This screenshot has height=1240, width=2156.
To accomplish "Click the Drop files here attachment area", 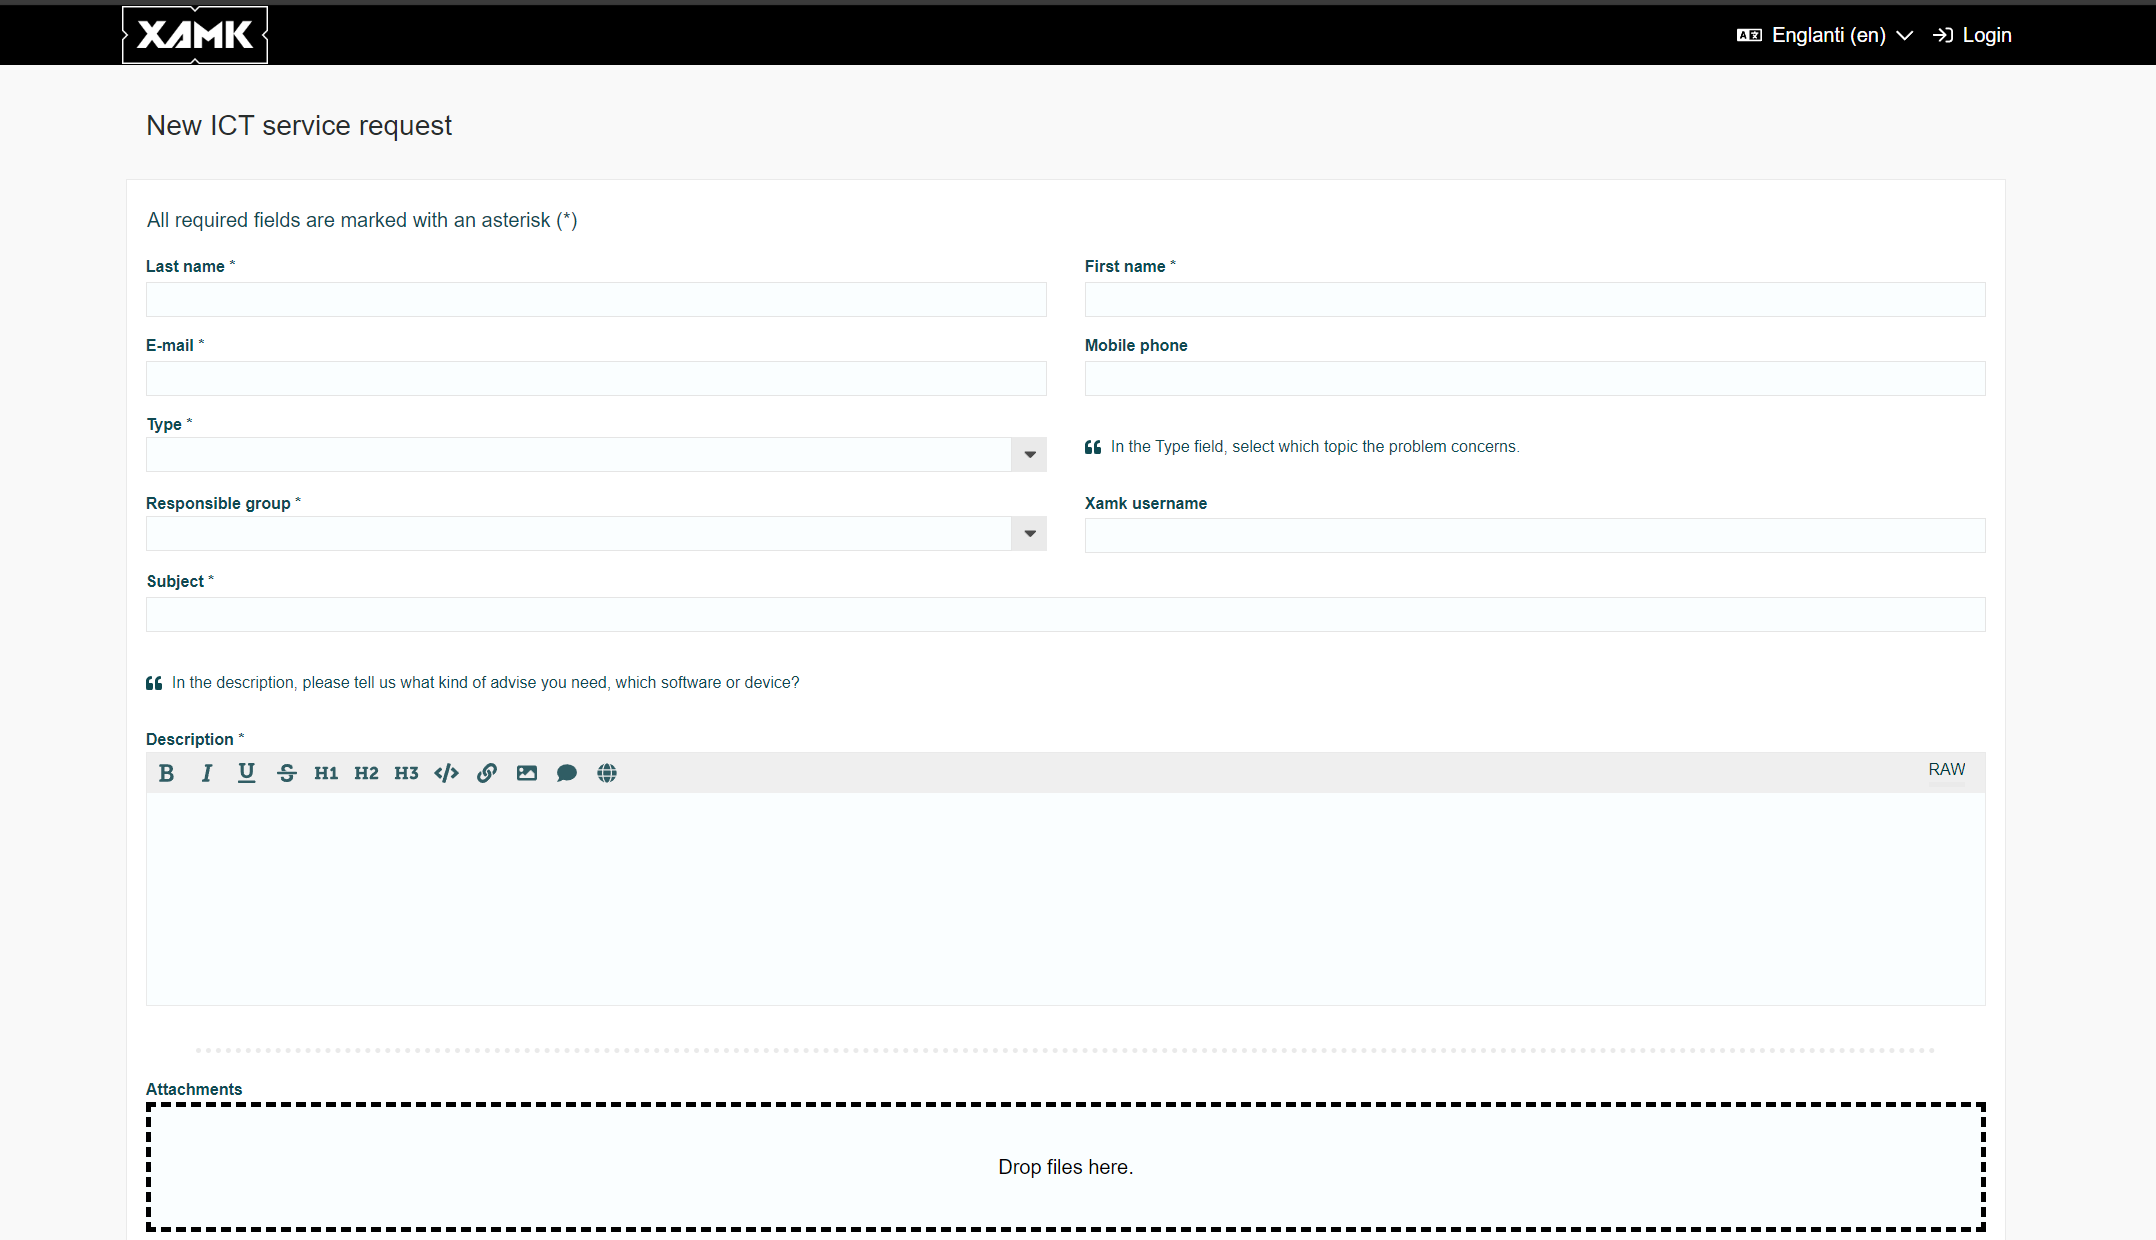I will click(x=1065, y=1167).
